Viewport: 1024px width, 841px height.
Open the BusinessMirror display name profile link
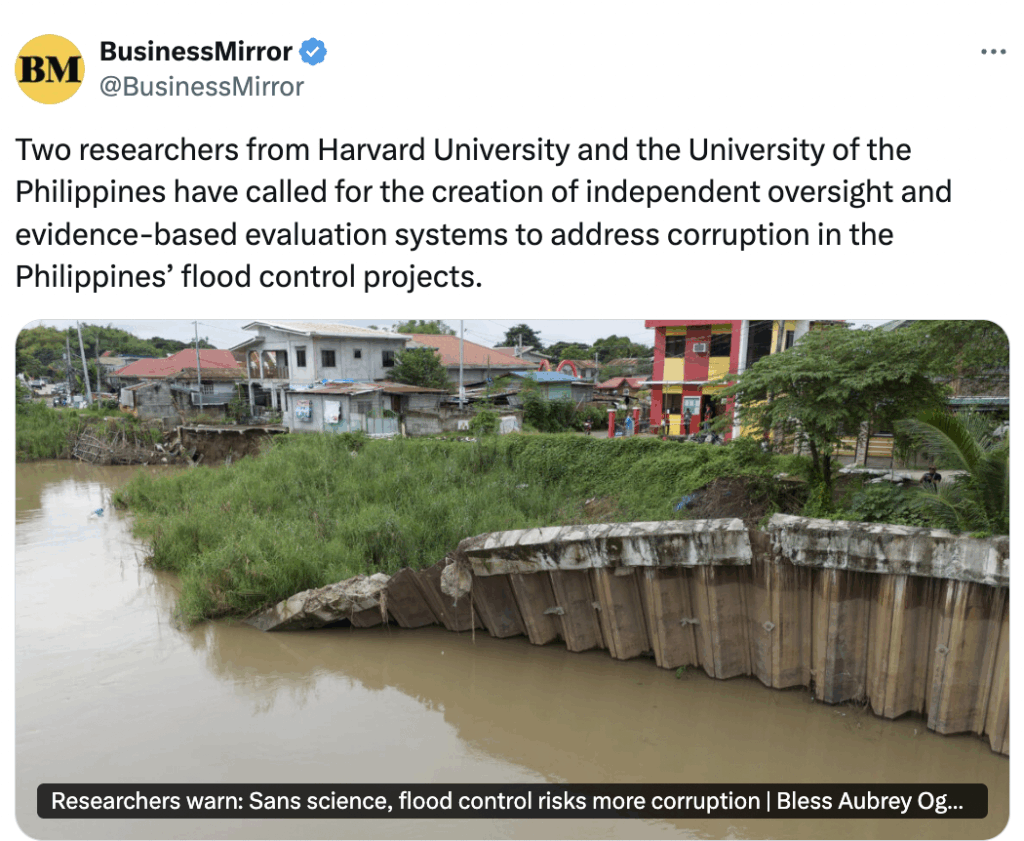196,51
